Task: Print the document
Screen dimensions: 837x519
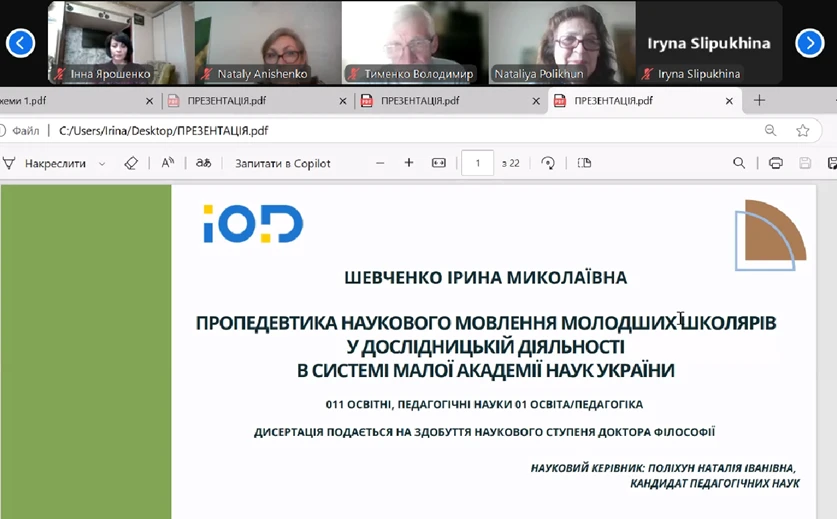Action: coord(776,163)
